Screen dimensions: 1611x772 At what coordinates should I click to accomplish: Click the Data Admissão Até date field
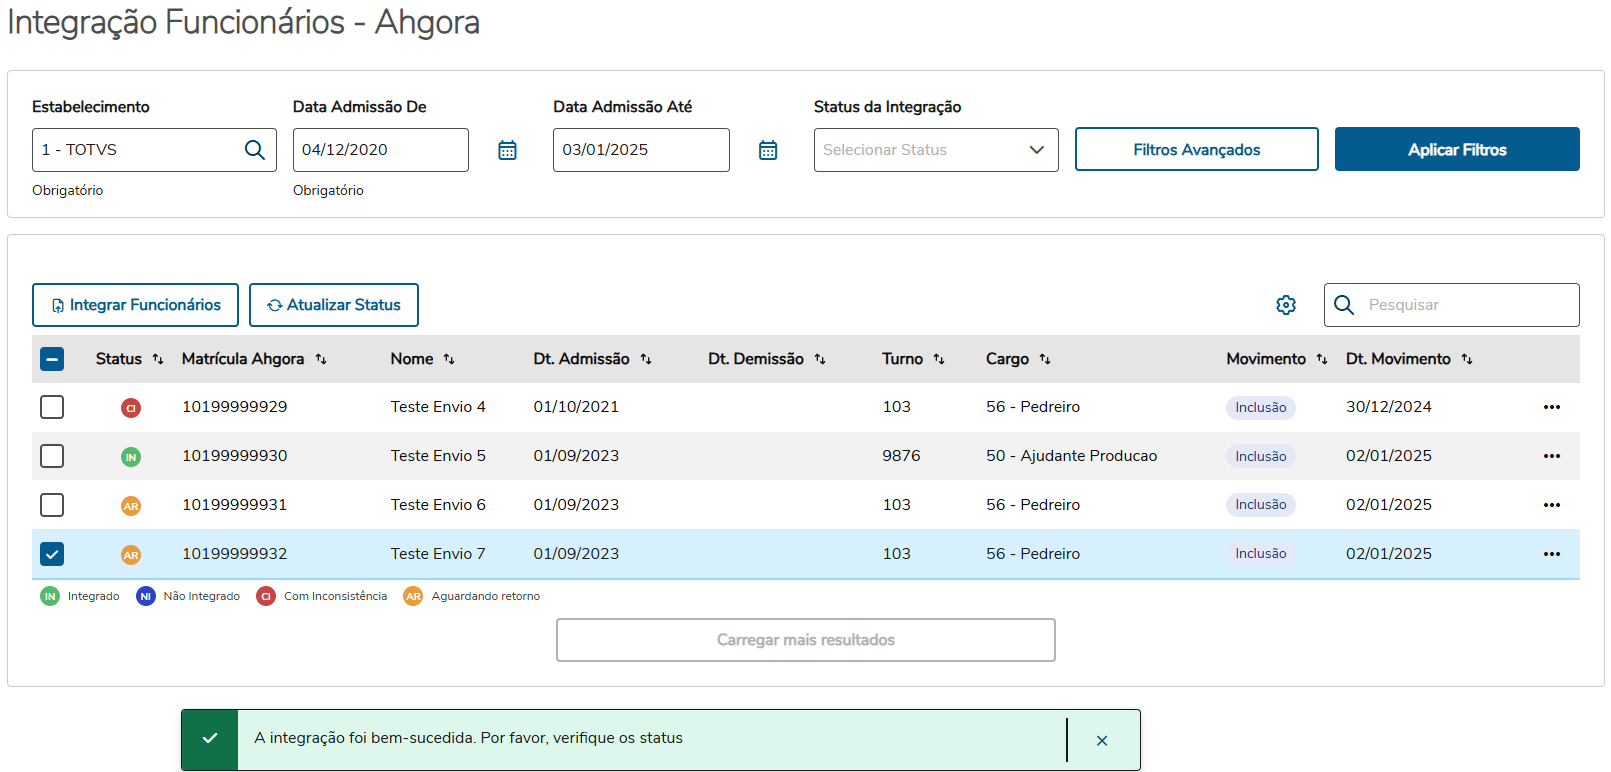pos(640,150)
